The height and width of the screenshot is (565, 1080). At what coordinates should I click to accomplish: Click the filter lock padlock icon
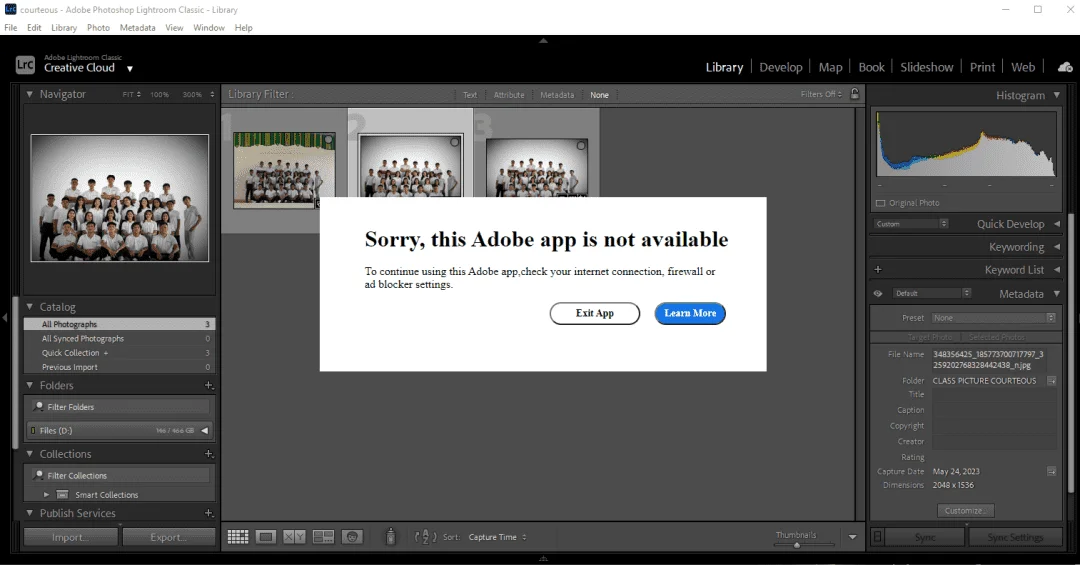855,94
